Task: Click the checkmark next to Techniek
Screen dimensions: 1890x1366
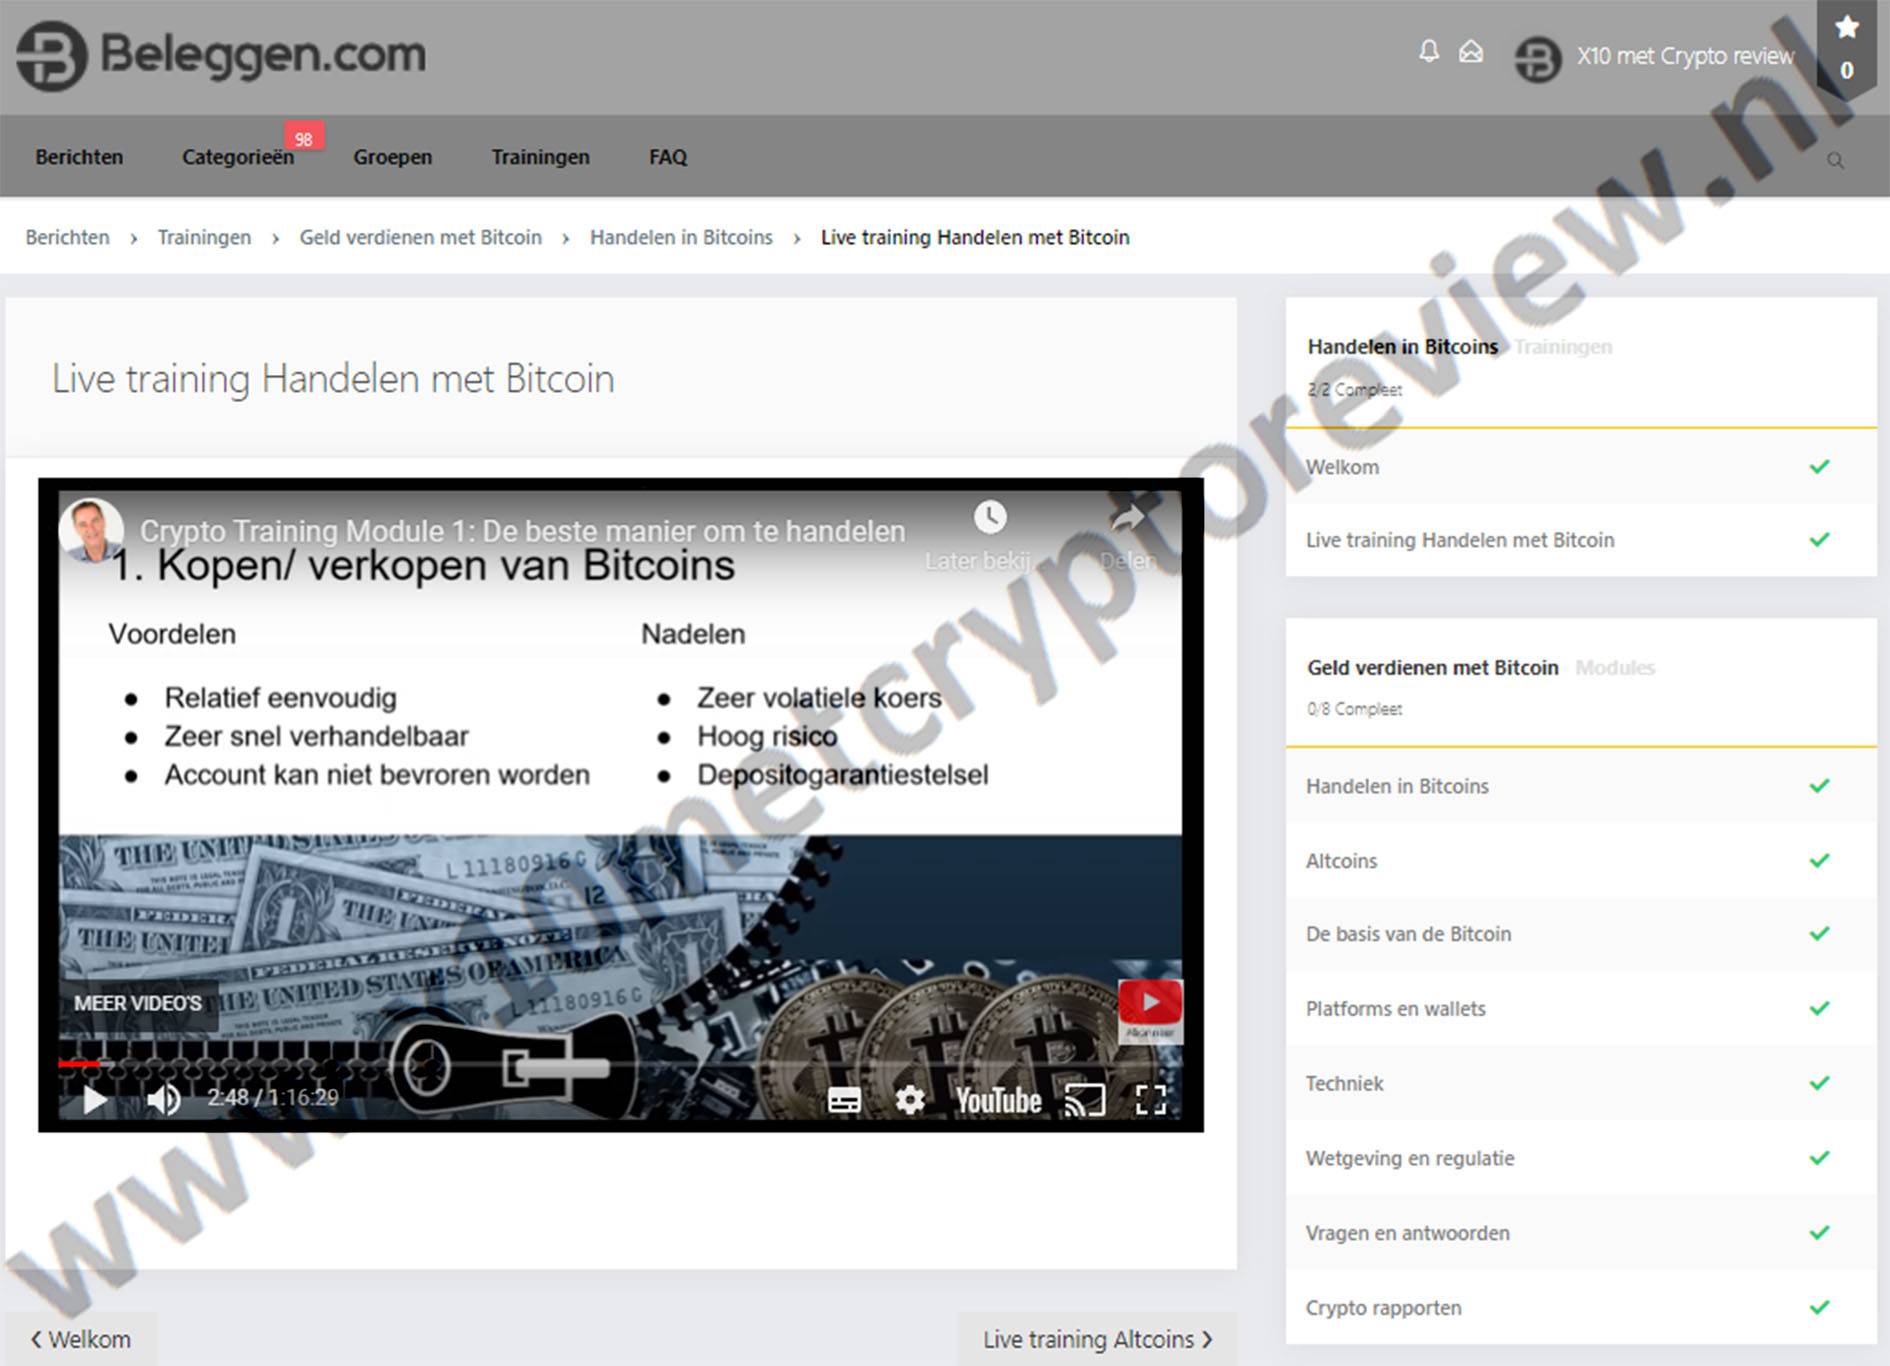Action: (1819, 1083)
